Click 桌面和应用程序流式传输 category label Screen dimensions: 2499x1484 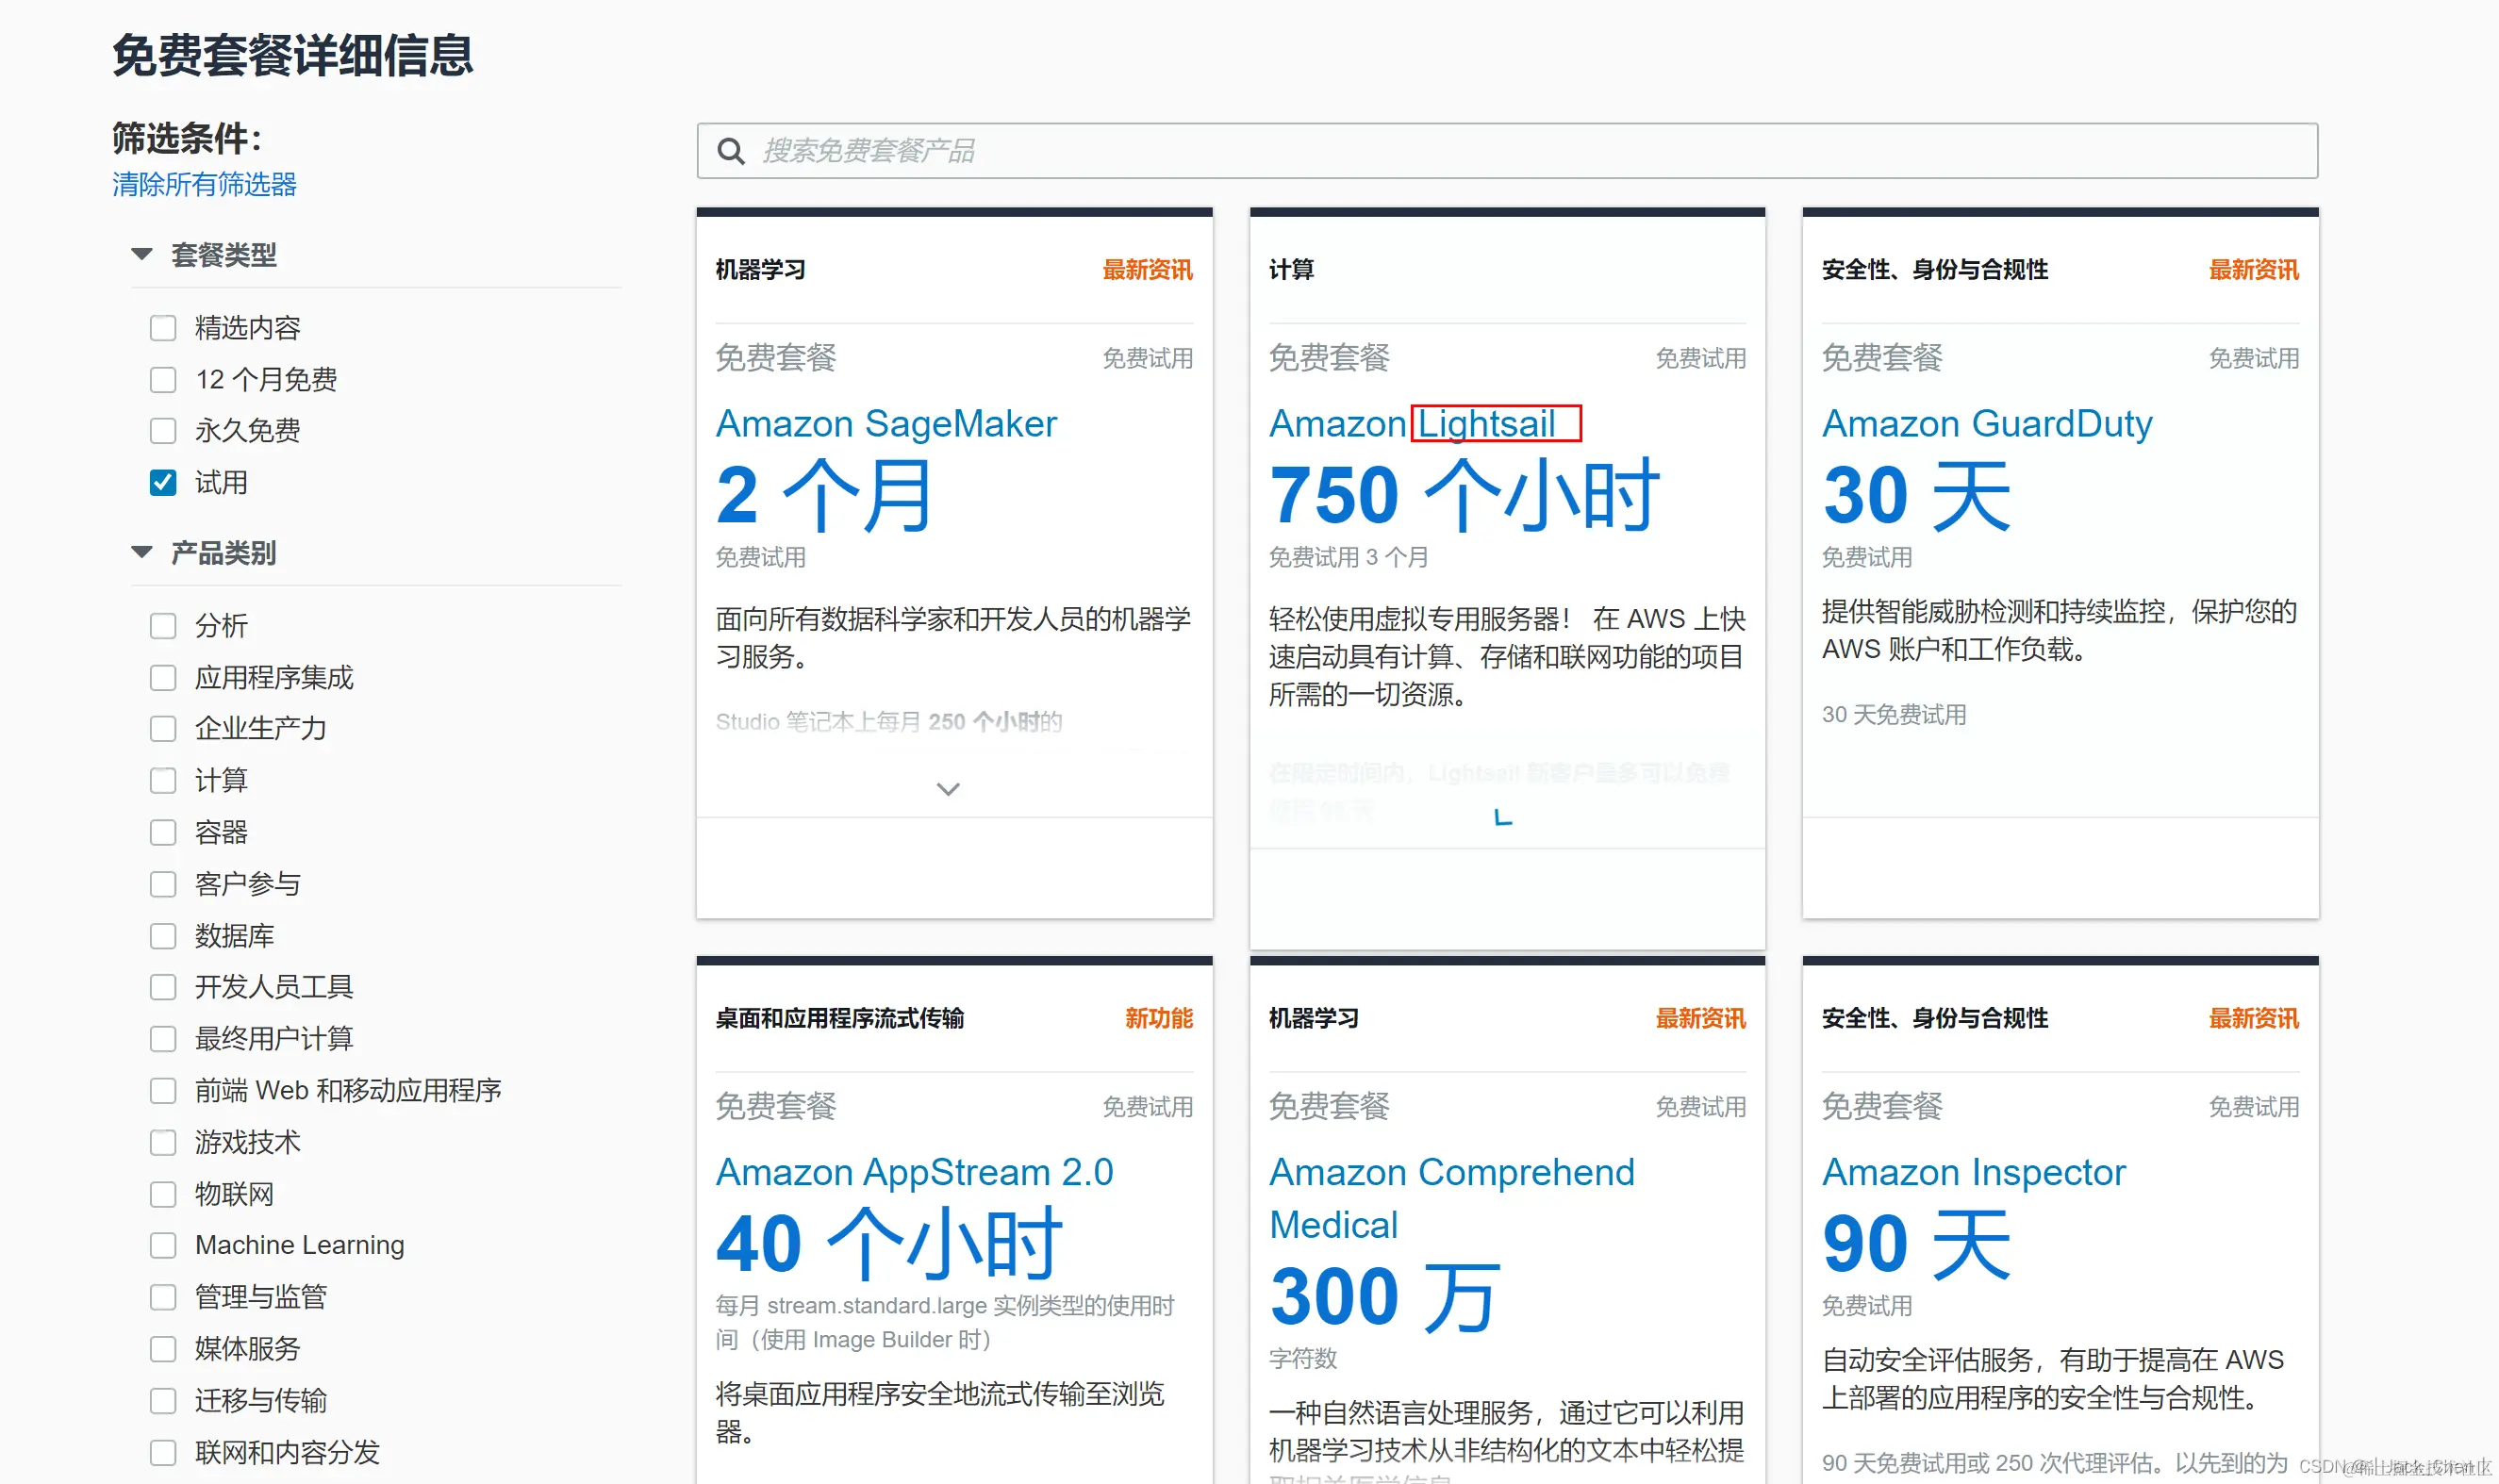840,1019
